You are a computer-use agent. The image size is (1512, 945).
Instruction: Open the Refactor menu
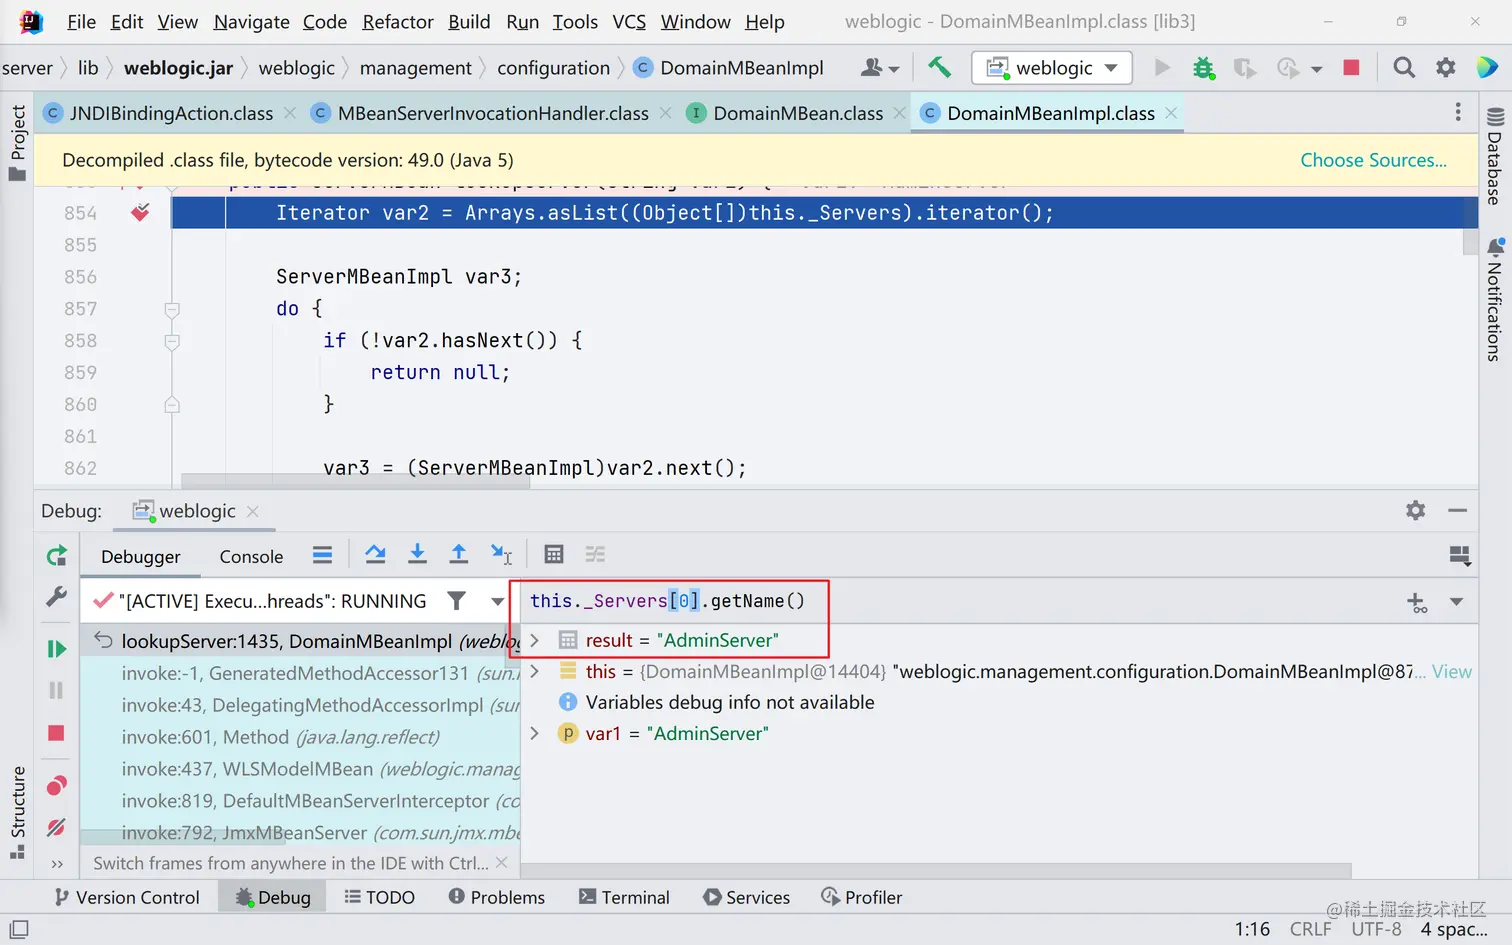pyautogui.click(x=398, y=21)
